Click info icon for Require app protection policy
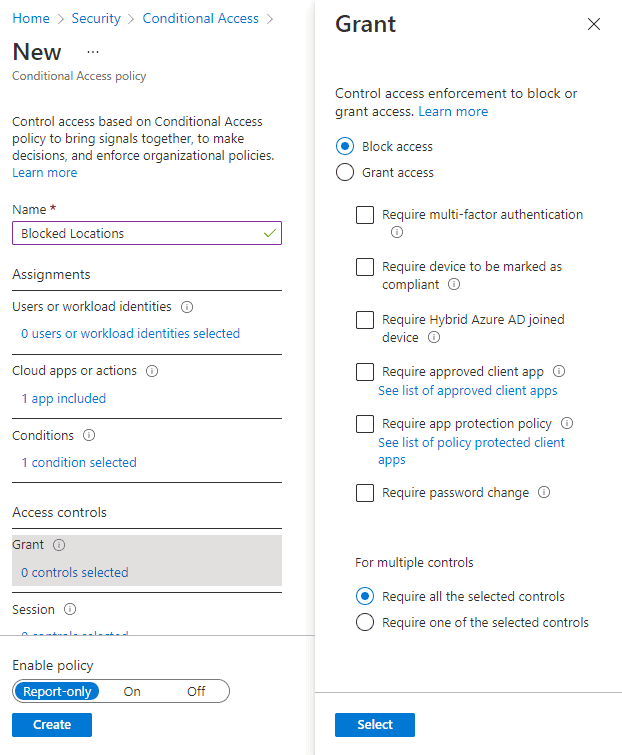 click(567, 424)
